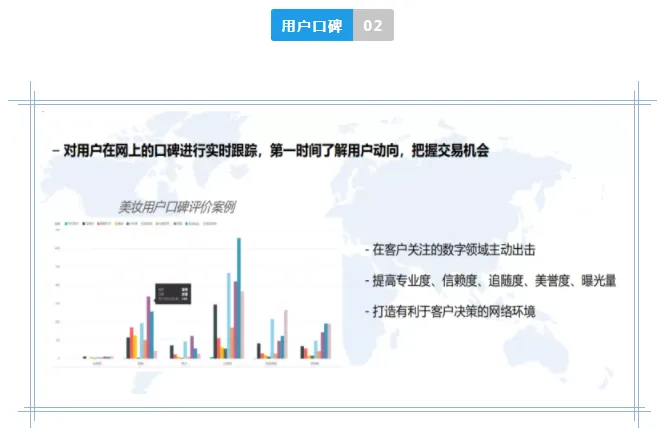Click the bullet 打造有利于客户决策的网络环境

pos(450,312)
